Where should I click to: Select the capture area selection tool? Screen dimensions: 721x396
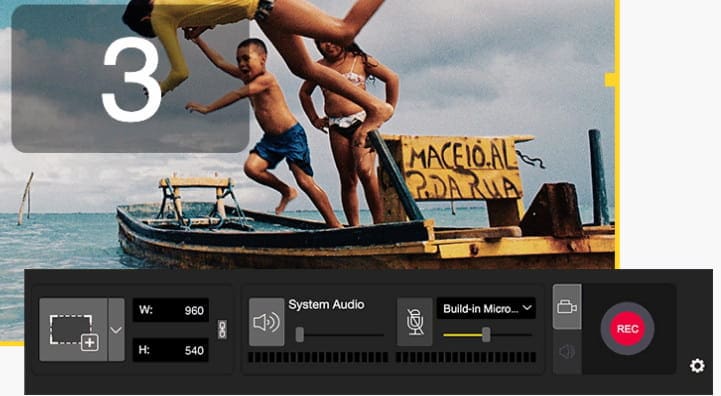click(74, 329)
